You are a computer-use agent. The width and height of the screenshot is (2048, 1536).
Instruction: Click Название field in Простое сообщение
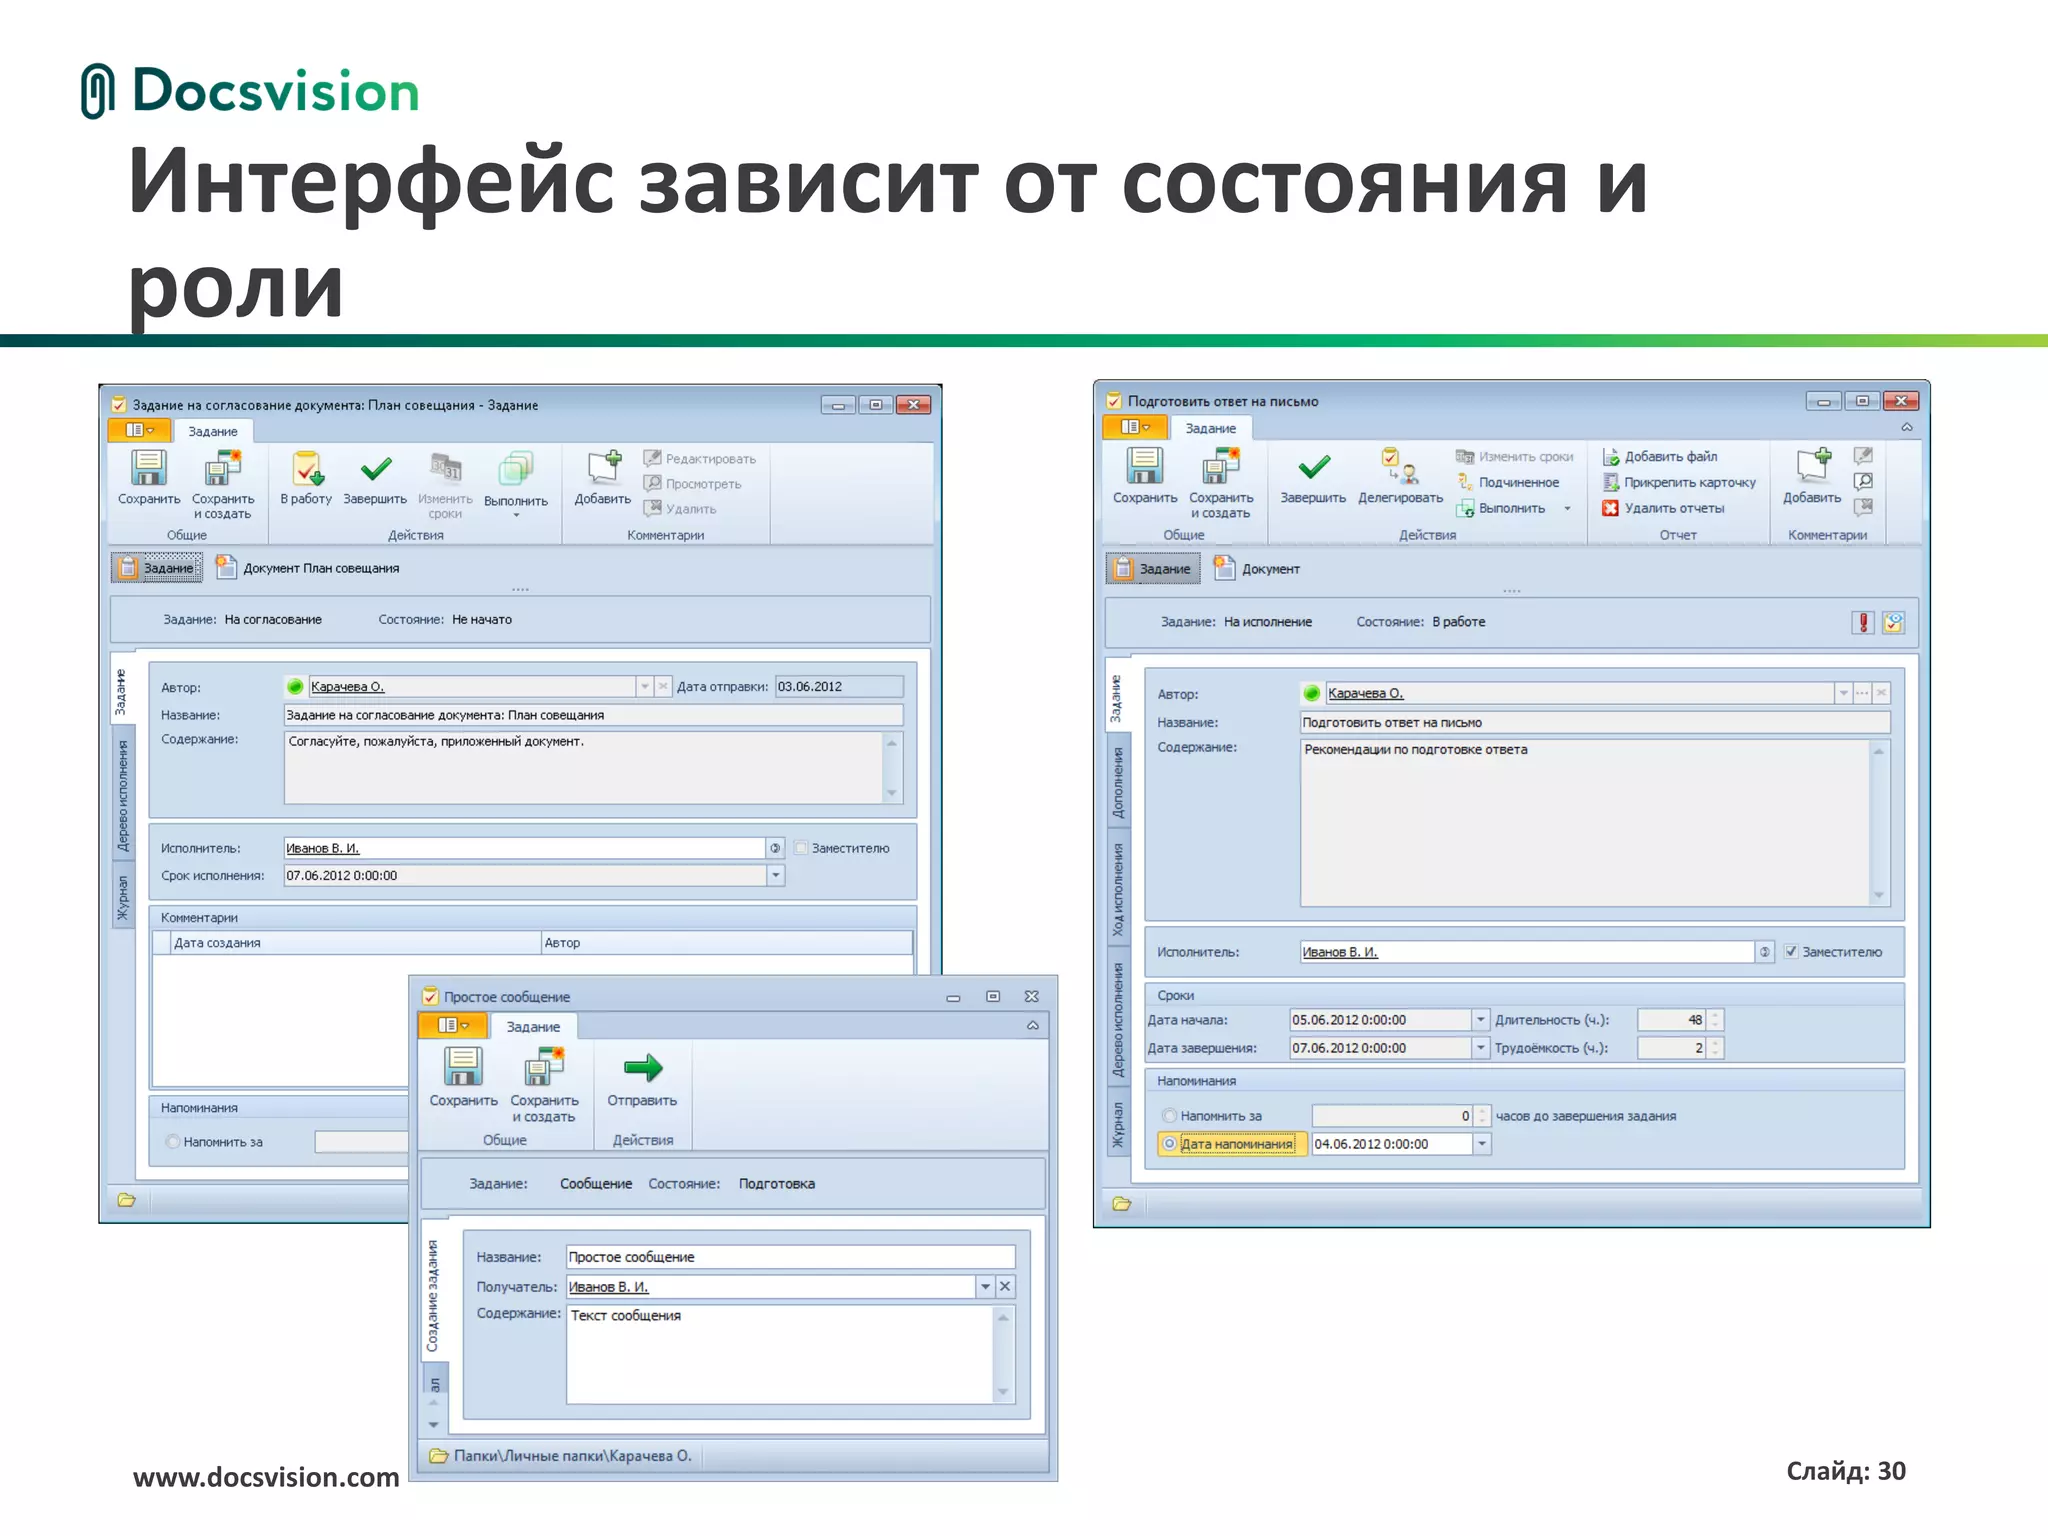click(x=790, y=1257)
